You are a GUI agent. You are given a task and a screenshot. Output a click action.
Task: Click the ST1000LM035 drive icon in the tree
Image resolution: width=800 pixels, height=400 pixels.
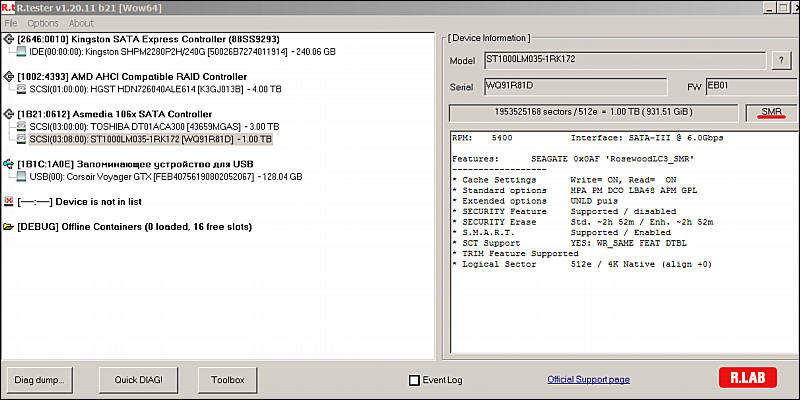tap(21, 139)
